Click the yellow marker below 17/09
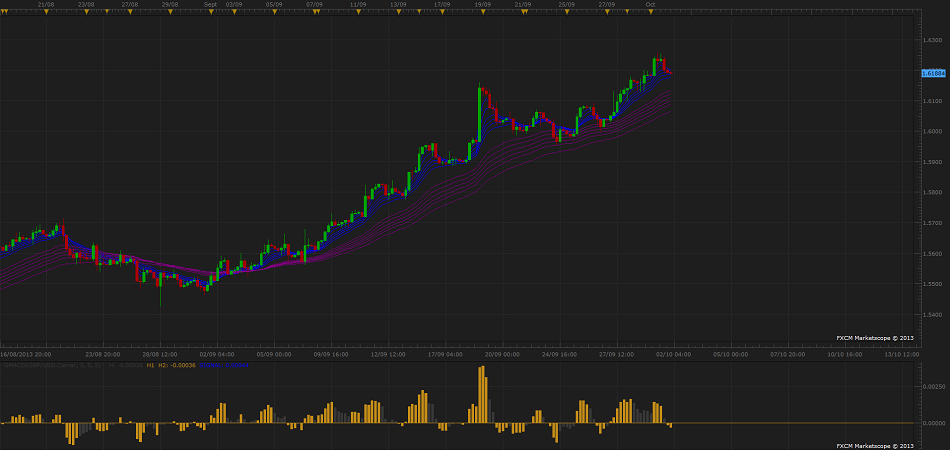 (x=440, y=12)
